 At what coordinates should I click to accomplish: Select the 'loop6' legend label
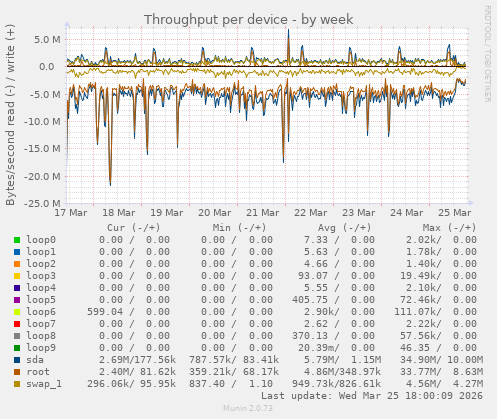[x=41, y=312]
